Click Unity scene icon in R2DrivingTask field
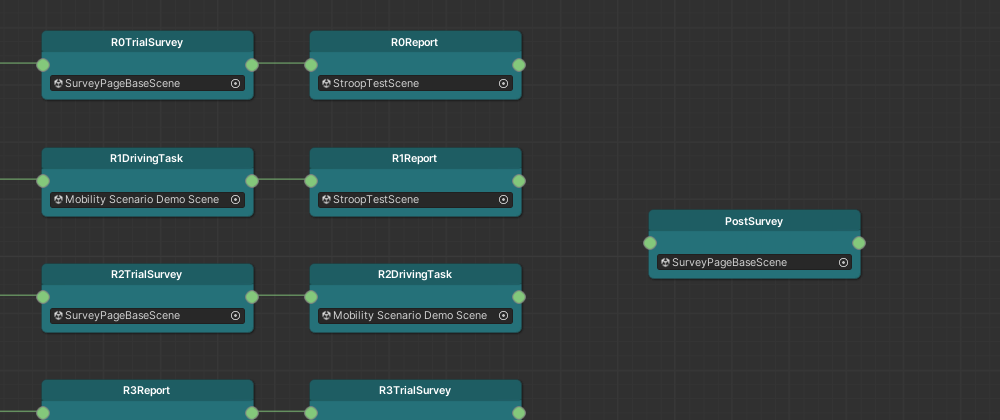The height and width of the screenshot is (420, 1000). tap(326, 315)
